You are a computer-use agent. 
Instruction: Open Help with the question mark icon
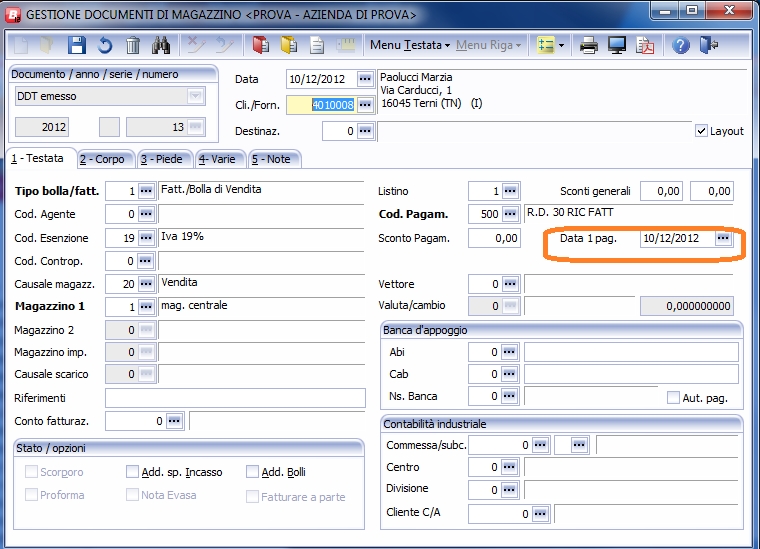(681, 45)
